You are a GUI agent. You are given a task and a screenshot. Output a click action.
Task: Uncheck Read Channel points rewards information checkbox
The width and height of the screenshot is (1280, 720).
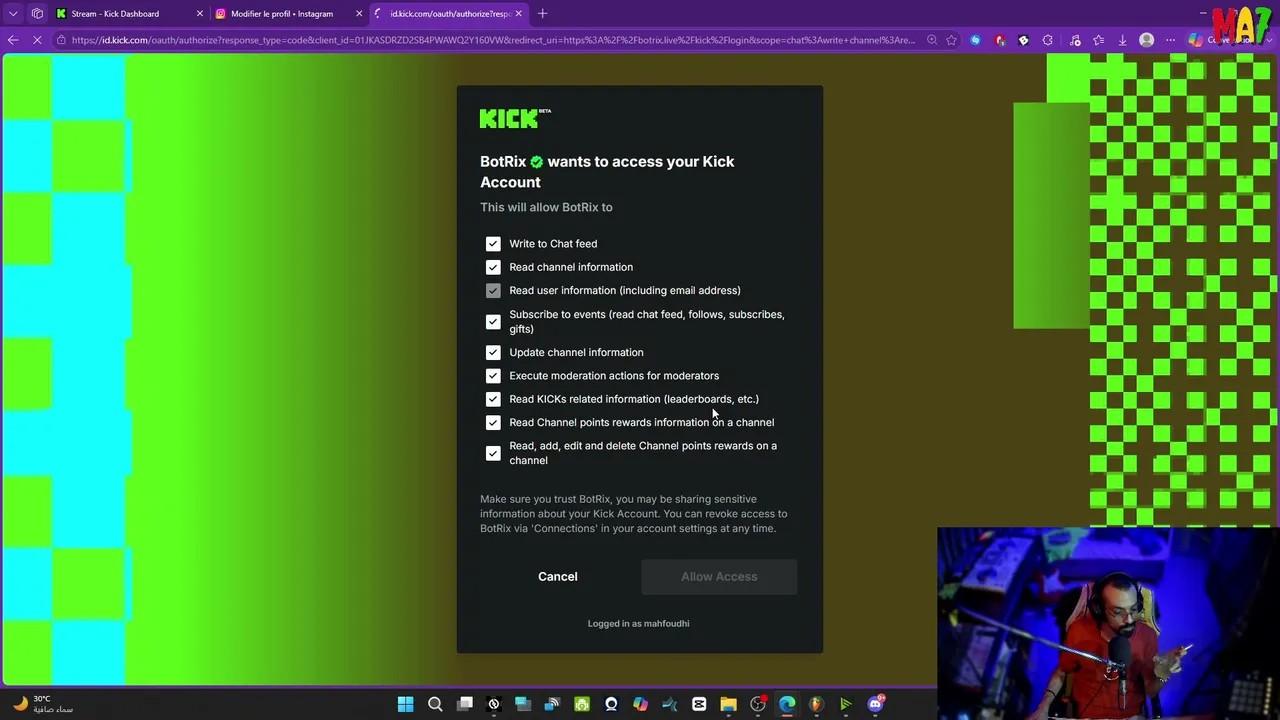pos(493,423)
